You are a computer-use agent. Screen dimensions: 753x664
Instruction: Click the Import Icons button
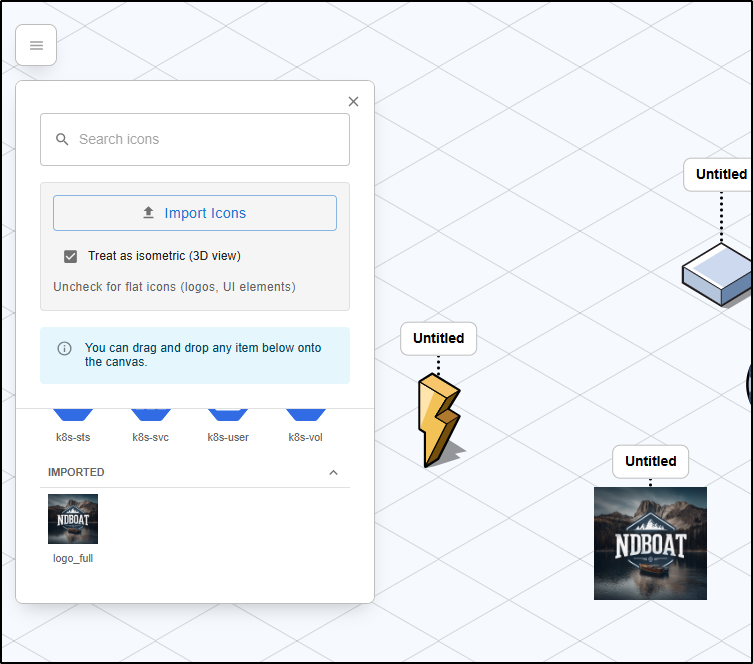point(195,213)
